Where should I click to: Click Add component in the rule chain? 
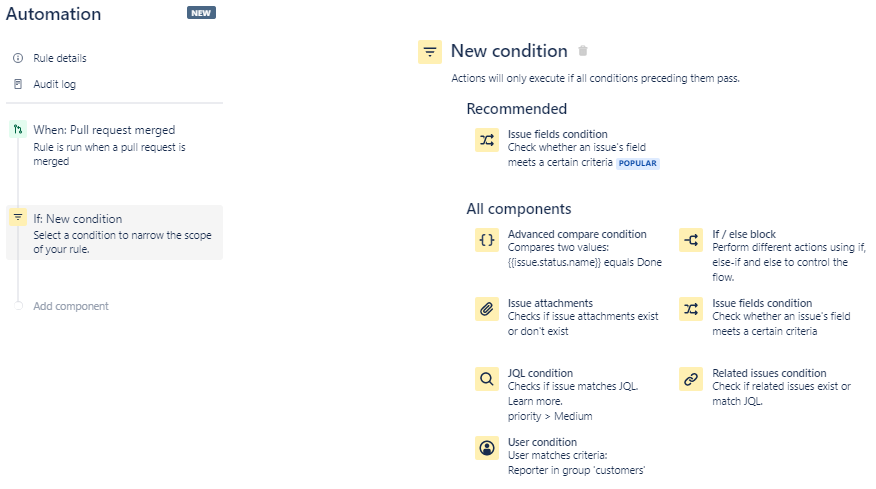click(x=71, y=306)
